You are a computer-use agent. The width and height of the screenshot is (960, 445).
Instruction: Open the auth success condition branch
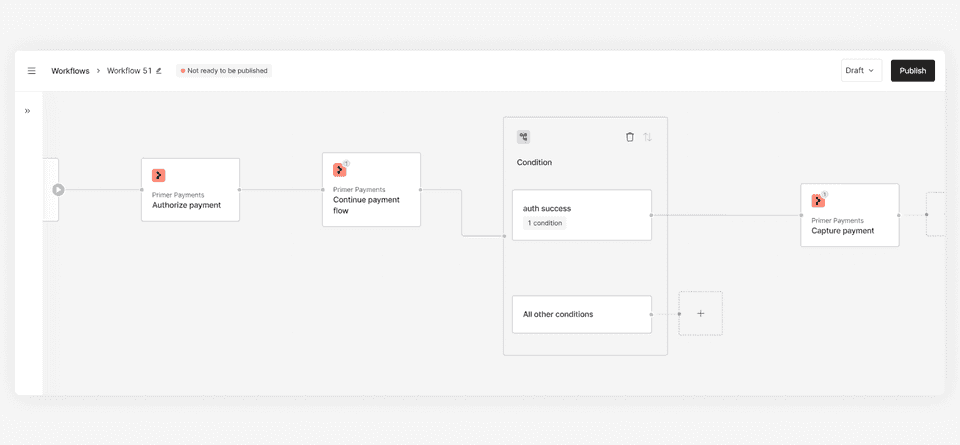(x=582, y=215)
